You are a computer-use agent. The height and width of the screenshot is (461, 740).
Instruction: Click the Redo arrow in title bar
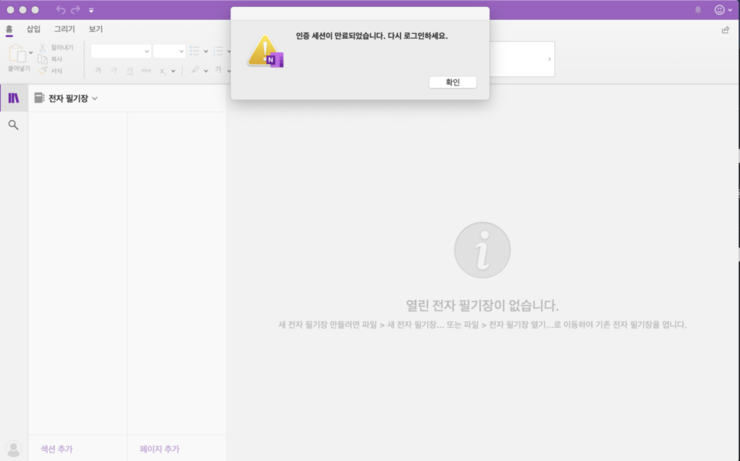click(76, 9)
